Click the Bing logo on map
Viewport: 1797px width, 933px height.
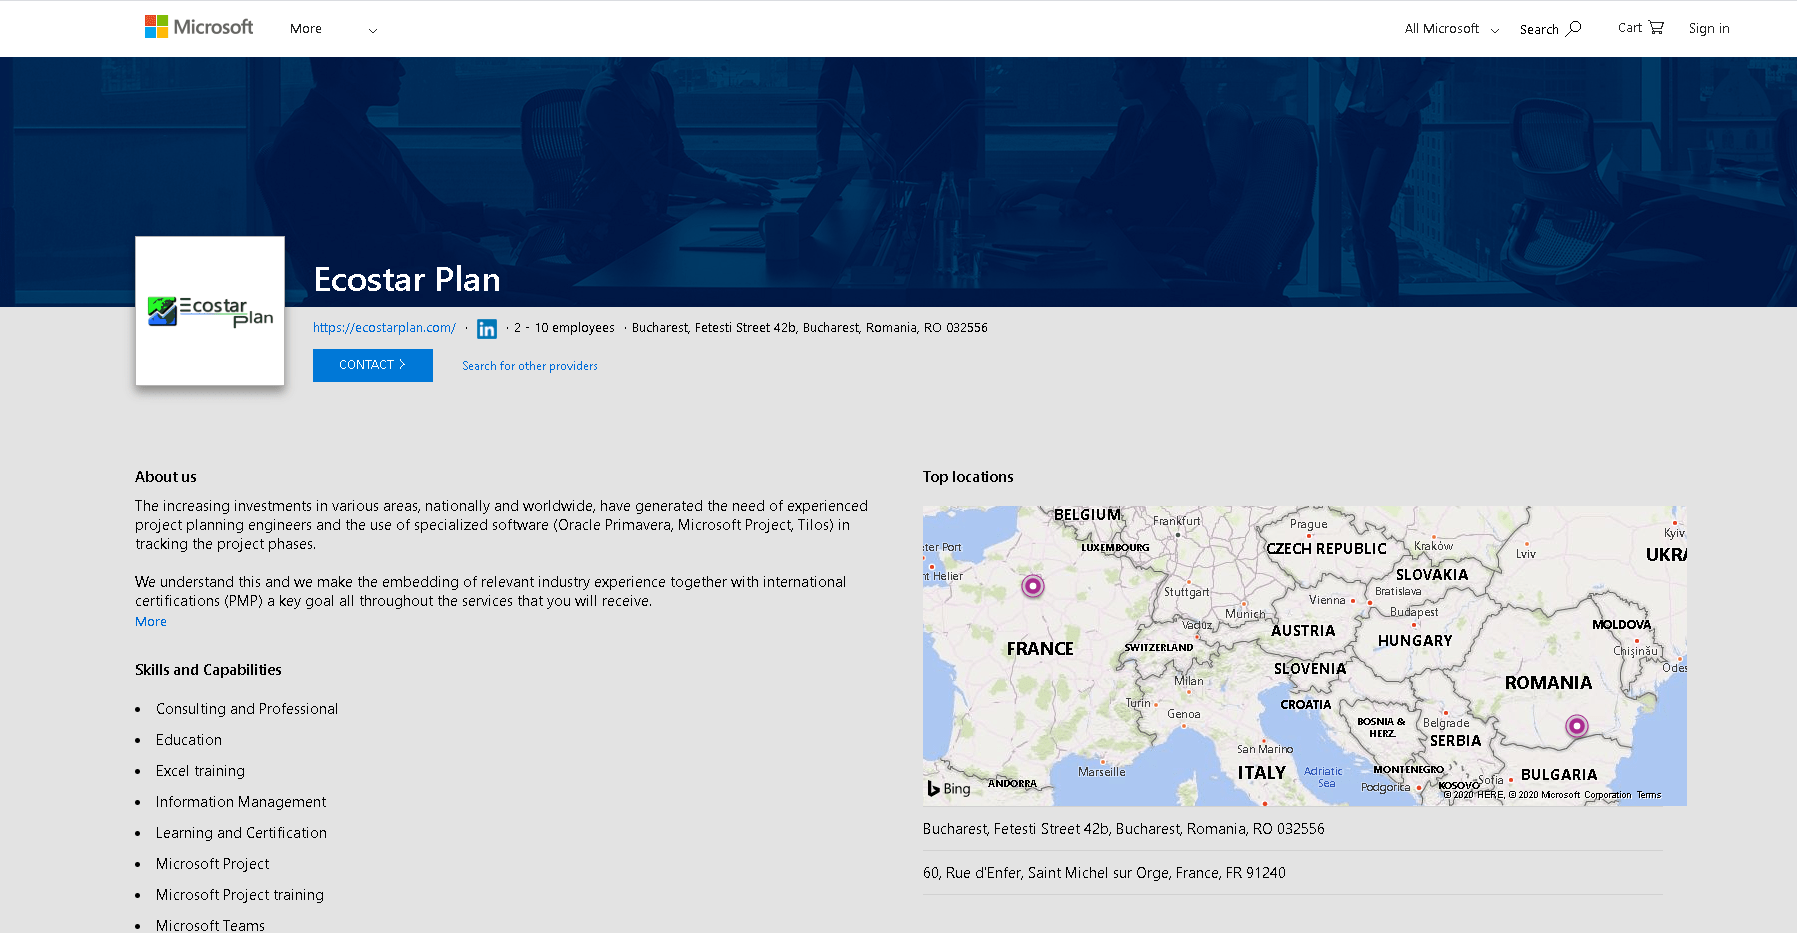(949, 788)
